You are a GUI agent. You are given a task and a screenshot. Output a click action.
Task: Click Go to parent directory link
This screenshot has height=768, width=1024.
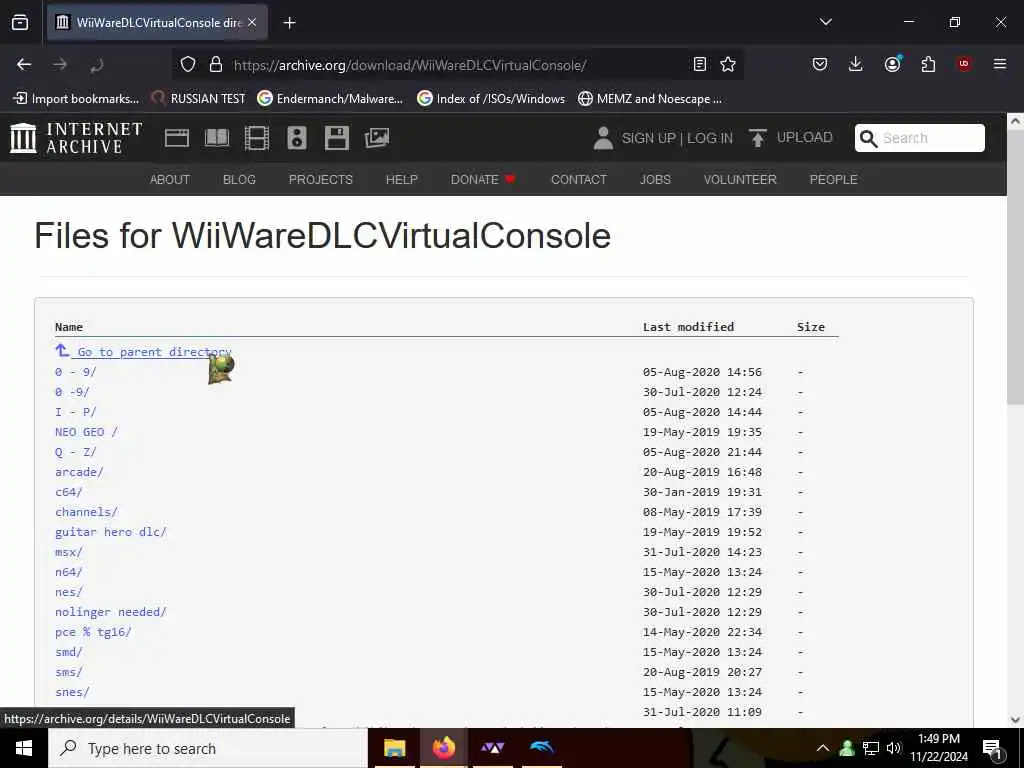(143, 351)
